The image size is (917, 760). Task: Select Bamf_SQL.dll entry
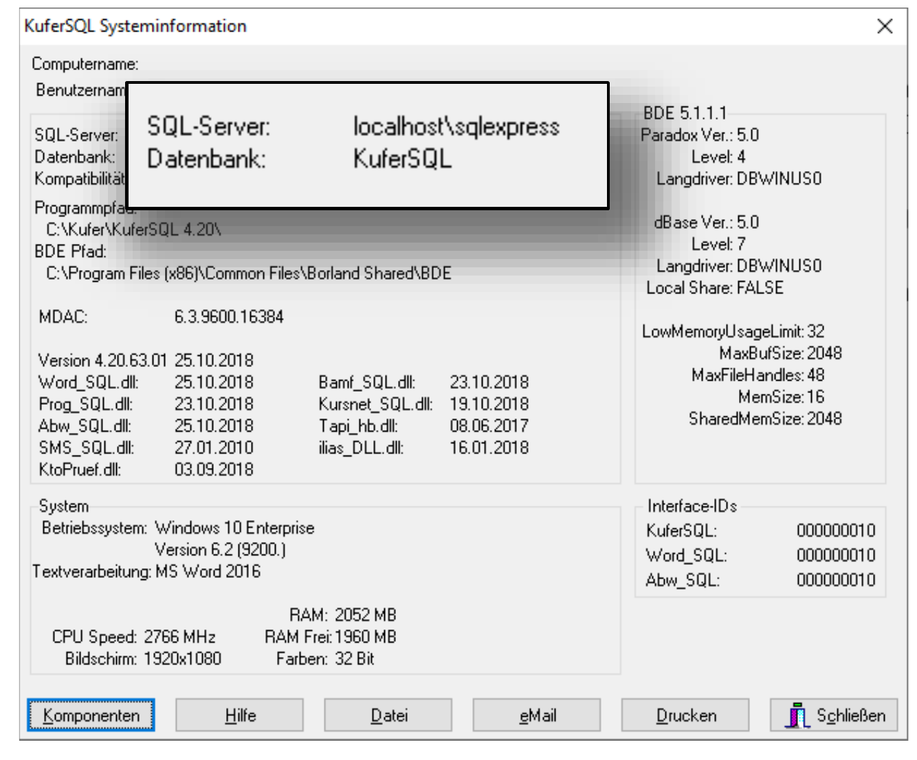coord(367,382)
